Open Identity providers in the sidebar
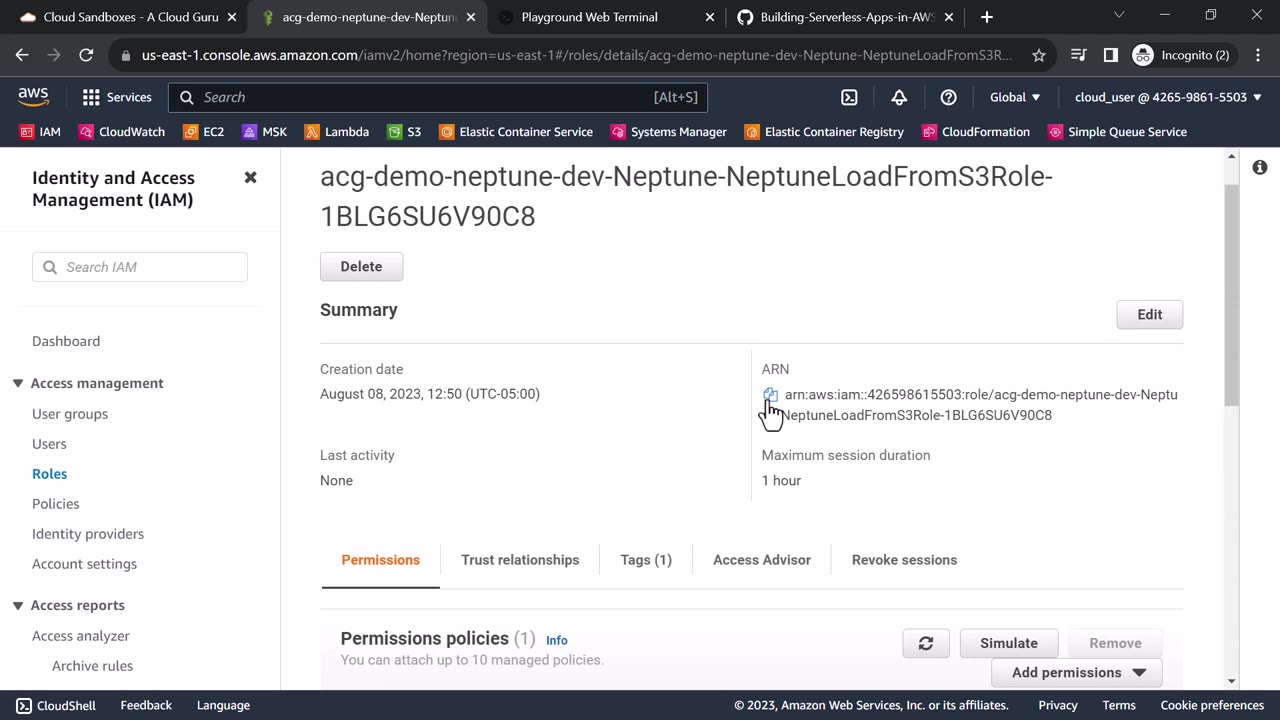1280x720 pixels. 88,534
